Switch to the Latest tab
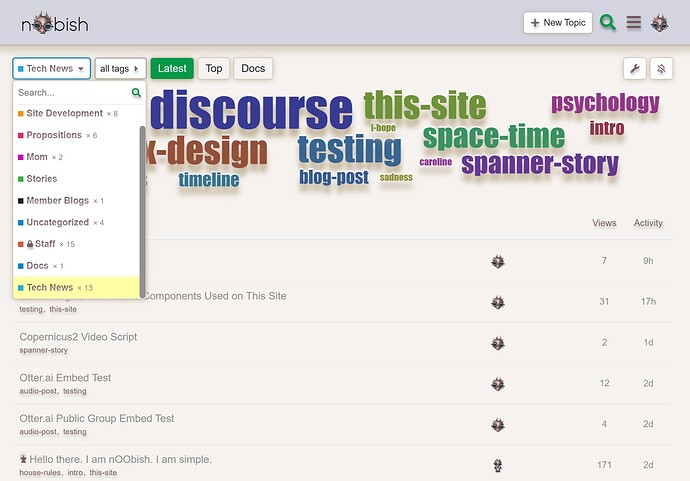This screenshot has height=481, width=690. tap(172, 68)
